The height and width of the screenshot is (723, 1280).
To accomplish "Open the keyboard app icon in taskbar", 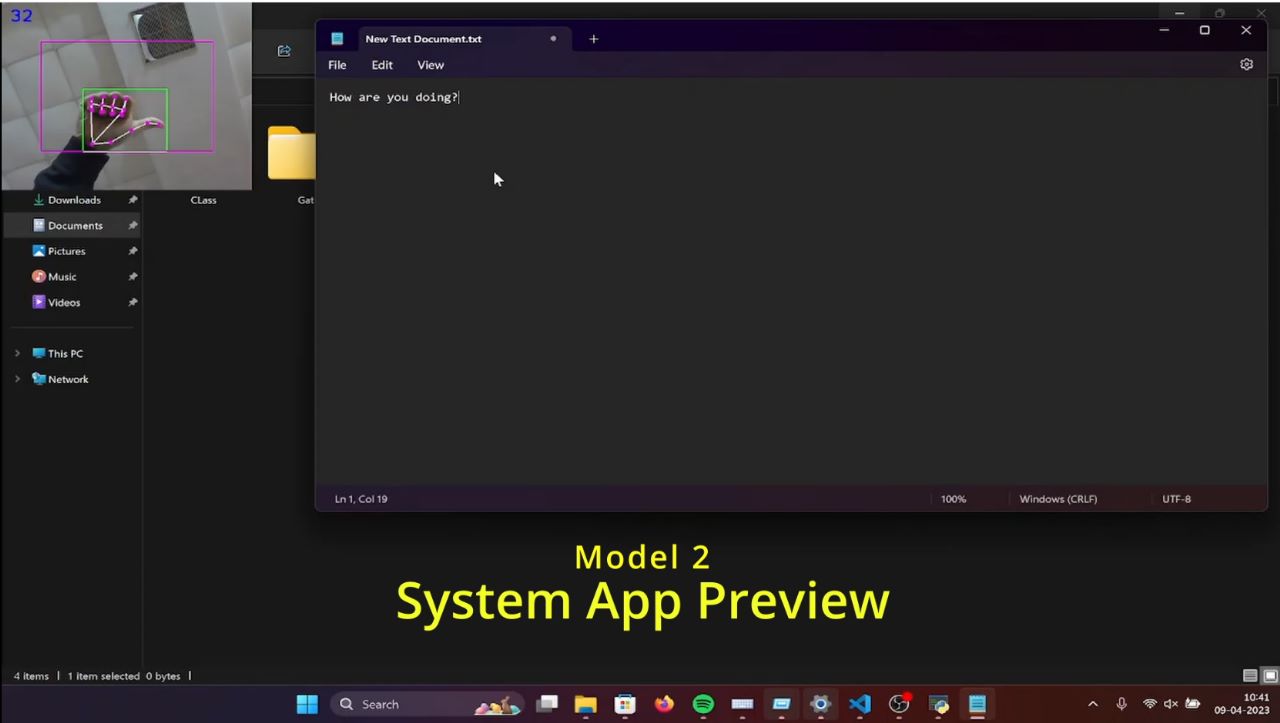I will pos(742,704).
